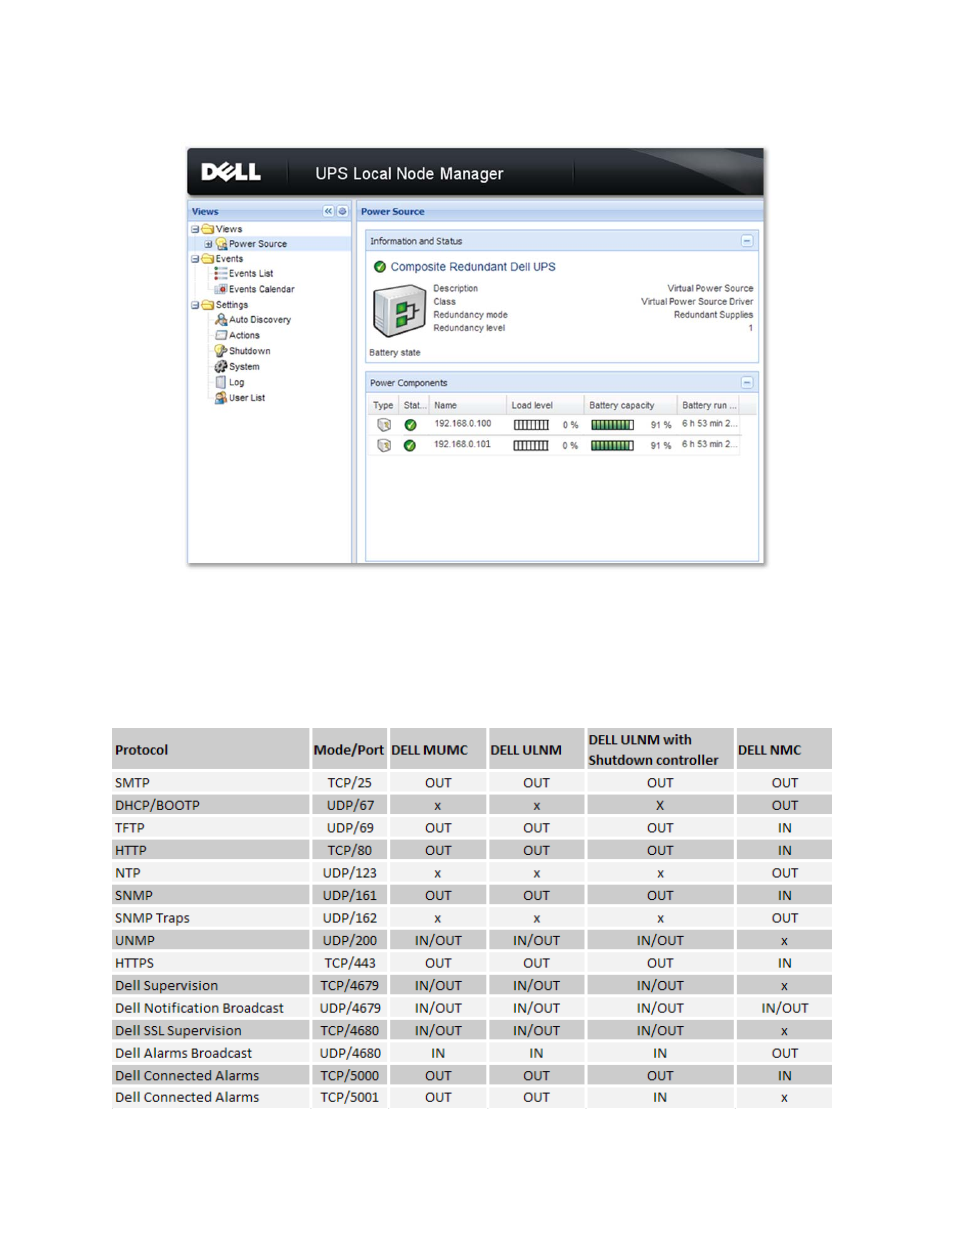
Task: Collapse the Events tree node
Action: pyautogui.click(x=195, y=258)
